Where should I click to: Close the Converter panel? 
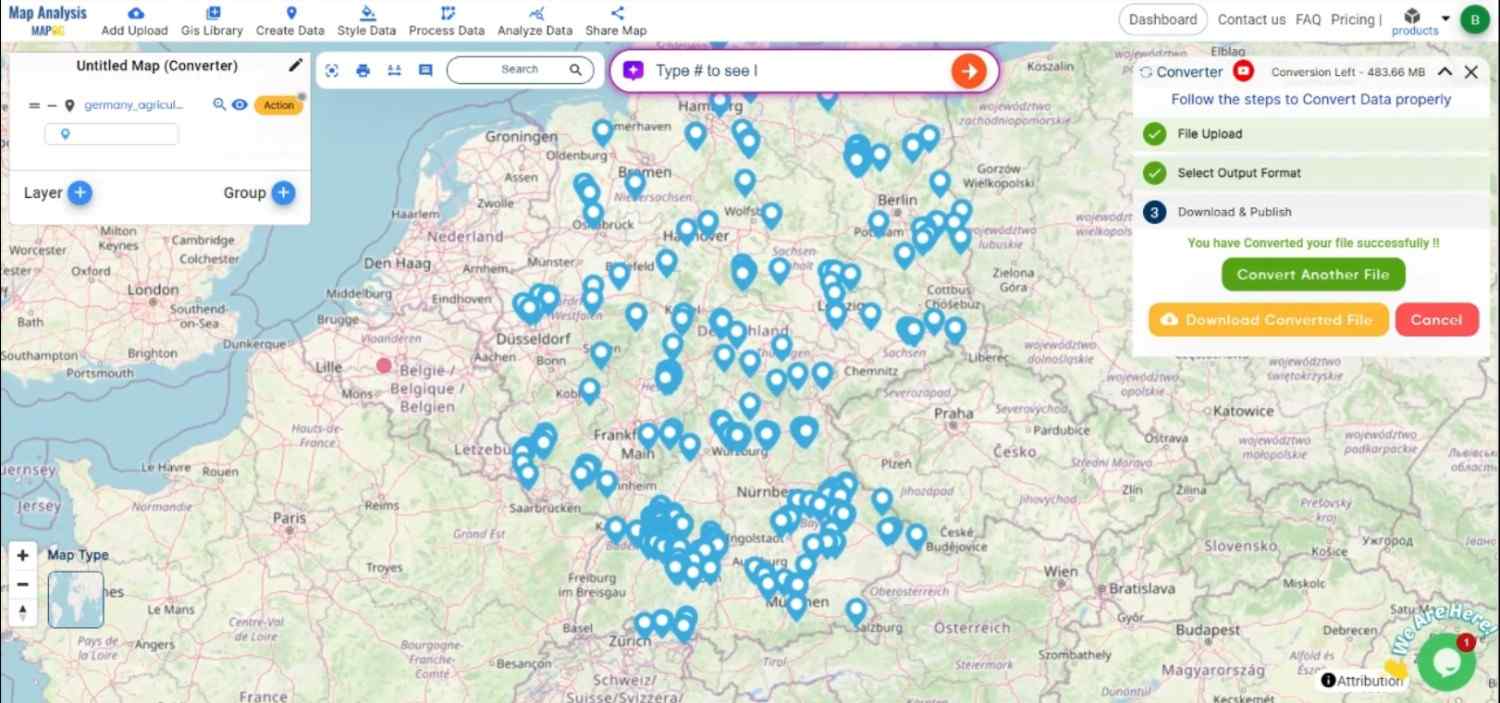click(x=1471, y=72)
